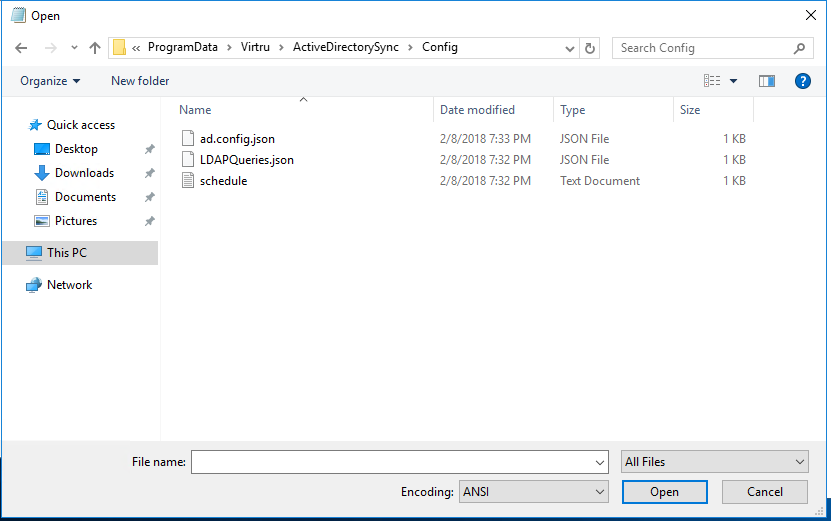Open the All Files type dropdown

point(714,462)
